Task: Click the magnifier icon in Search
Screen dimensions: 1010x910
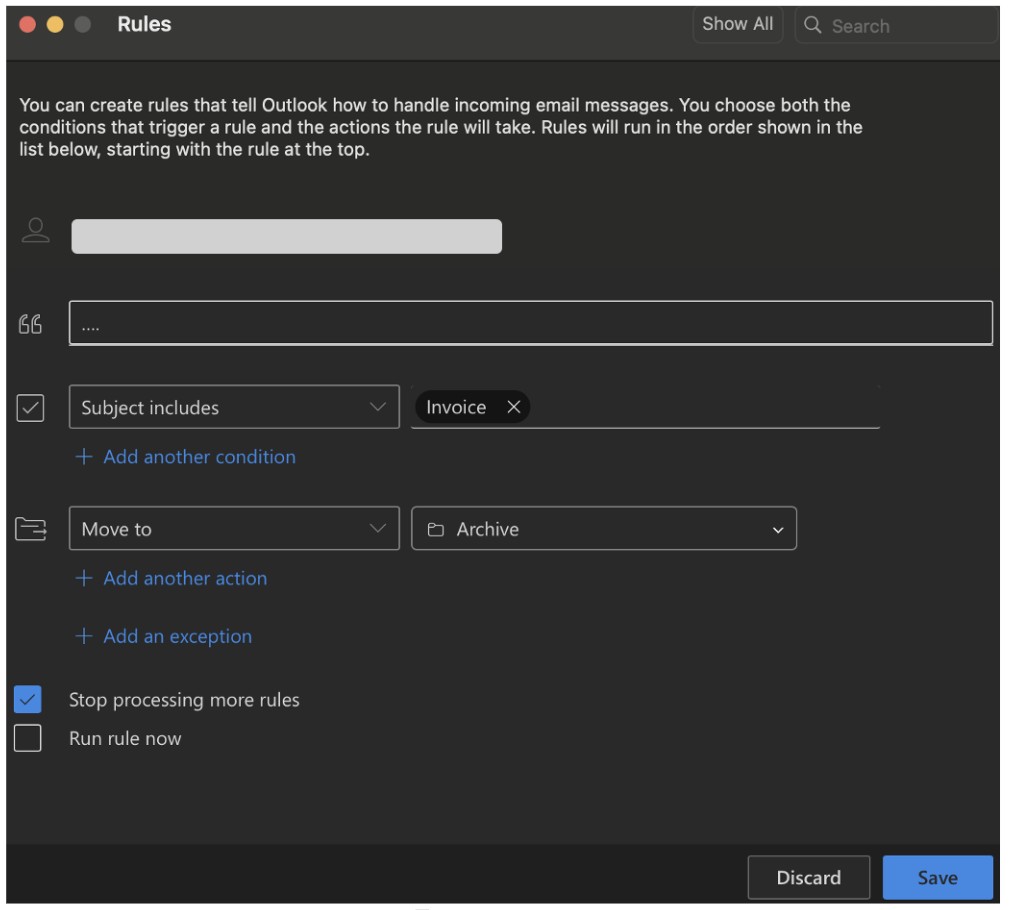Action: (813, 26)
